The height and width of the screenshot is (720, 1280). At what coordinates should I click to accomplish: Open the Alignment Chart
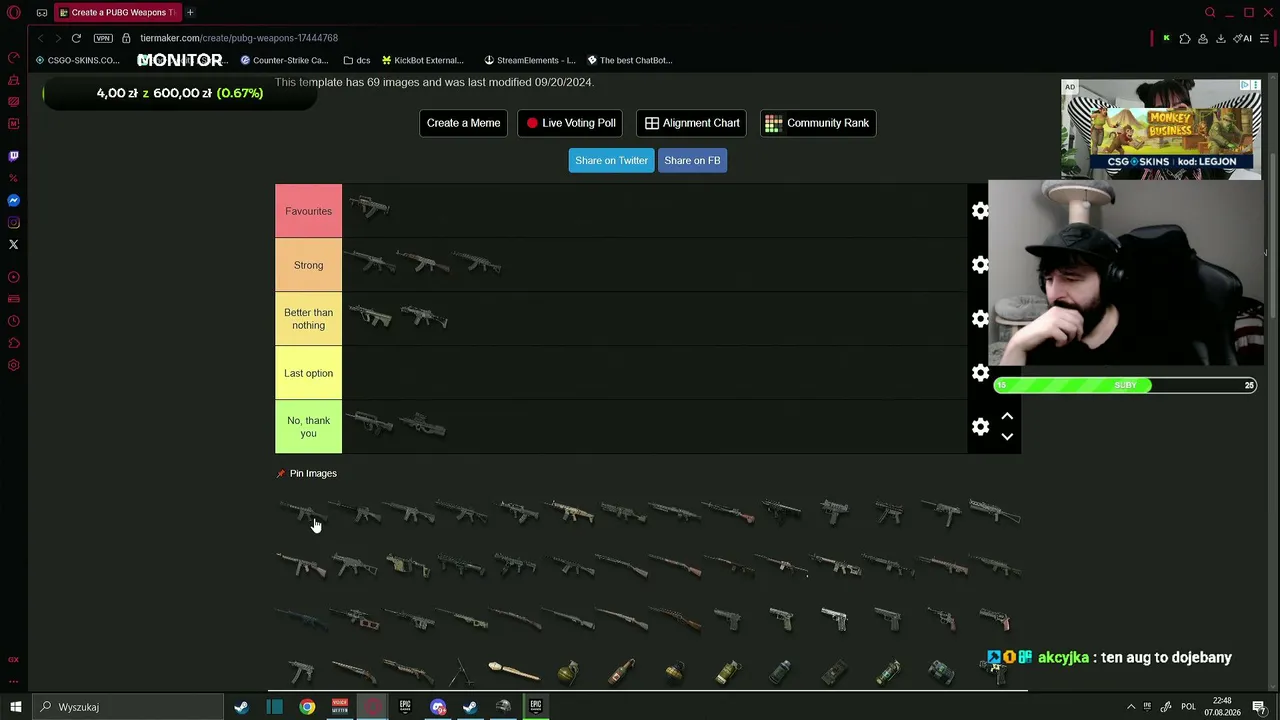point(692,123)
